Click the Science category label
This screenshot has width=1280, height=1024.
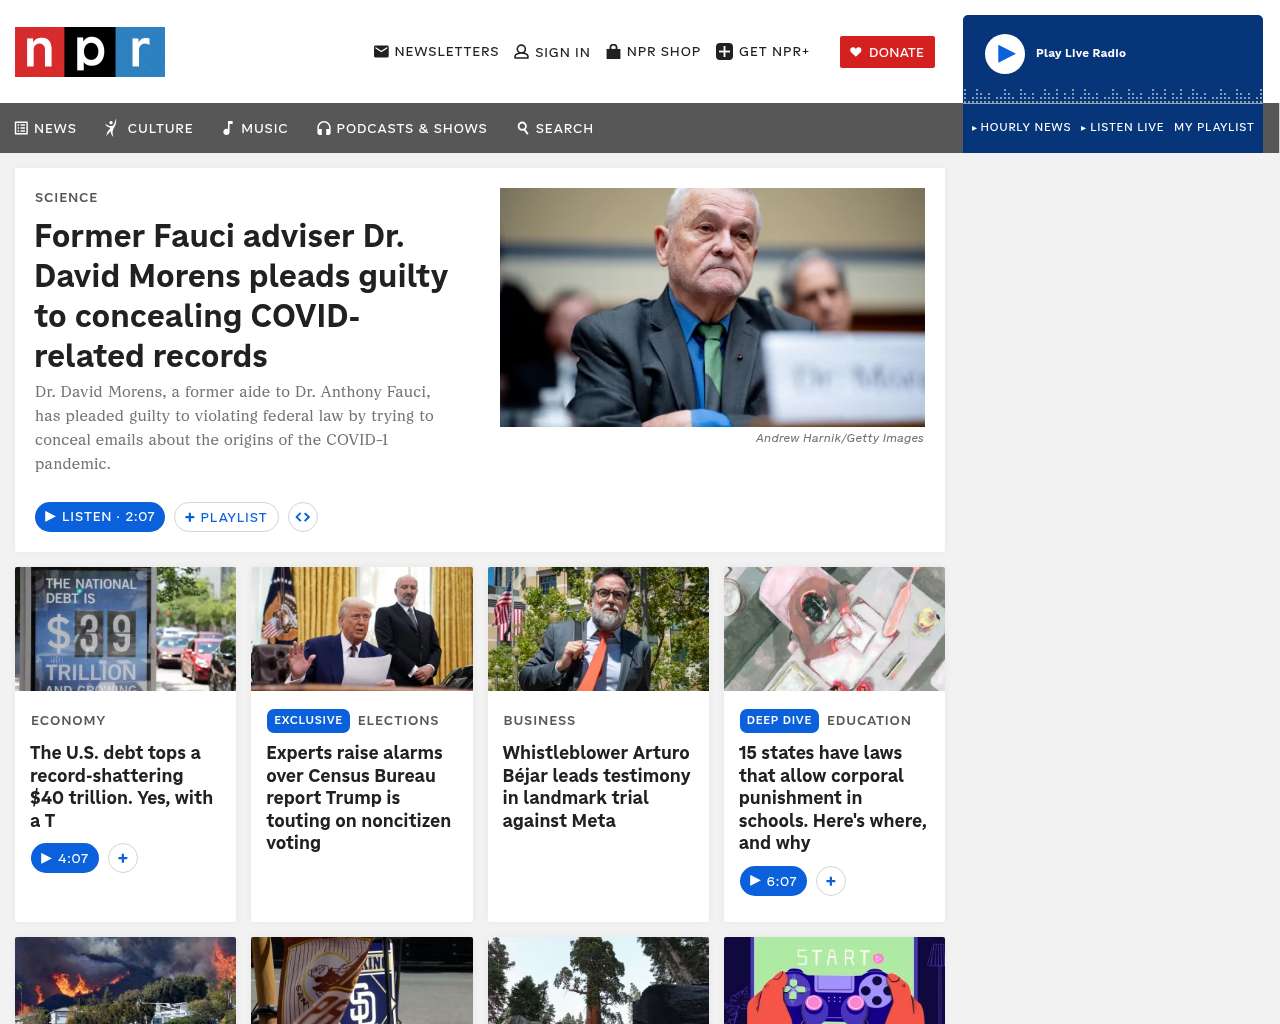[66, 197]
